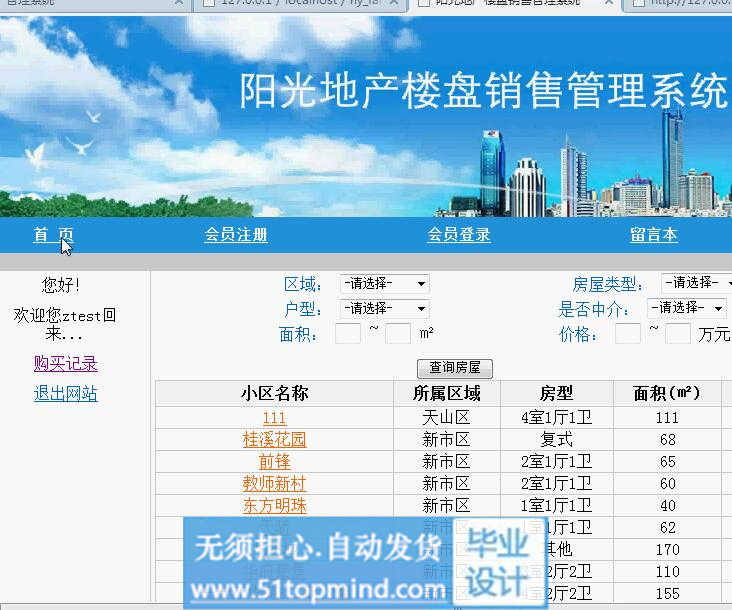Open the 首页 navigation menu item
732x610 pixels.
(x=53, y=234)
